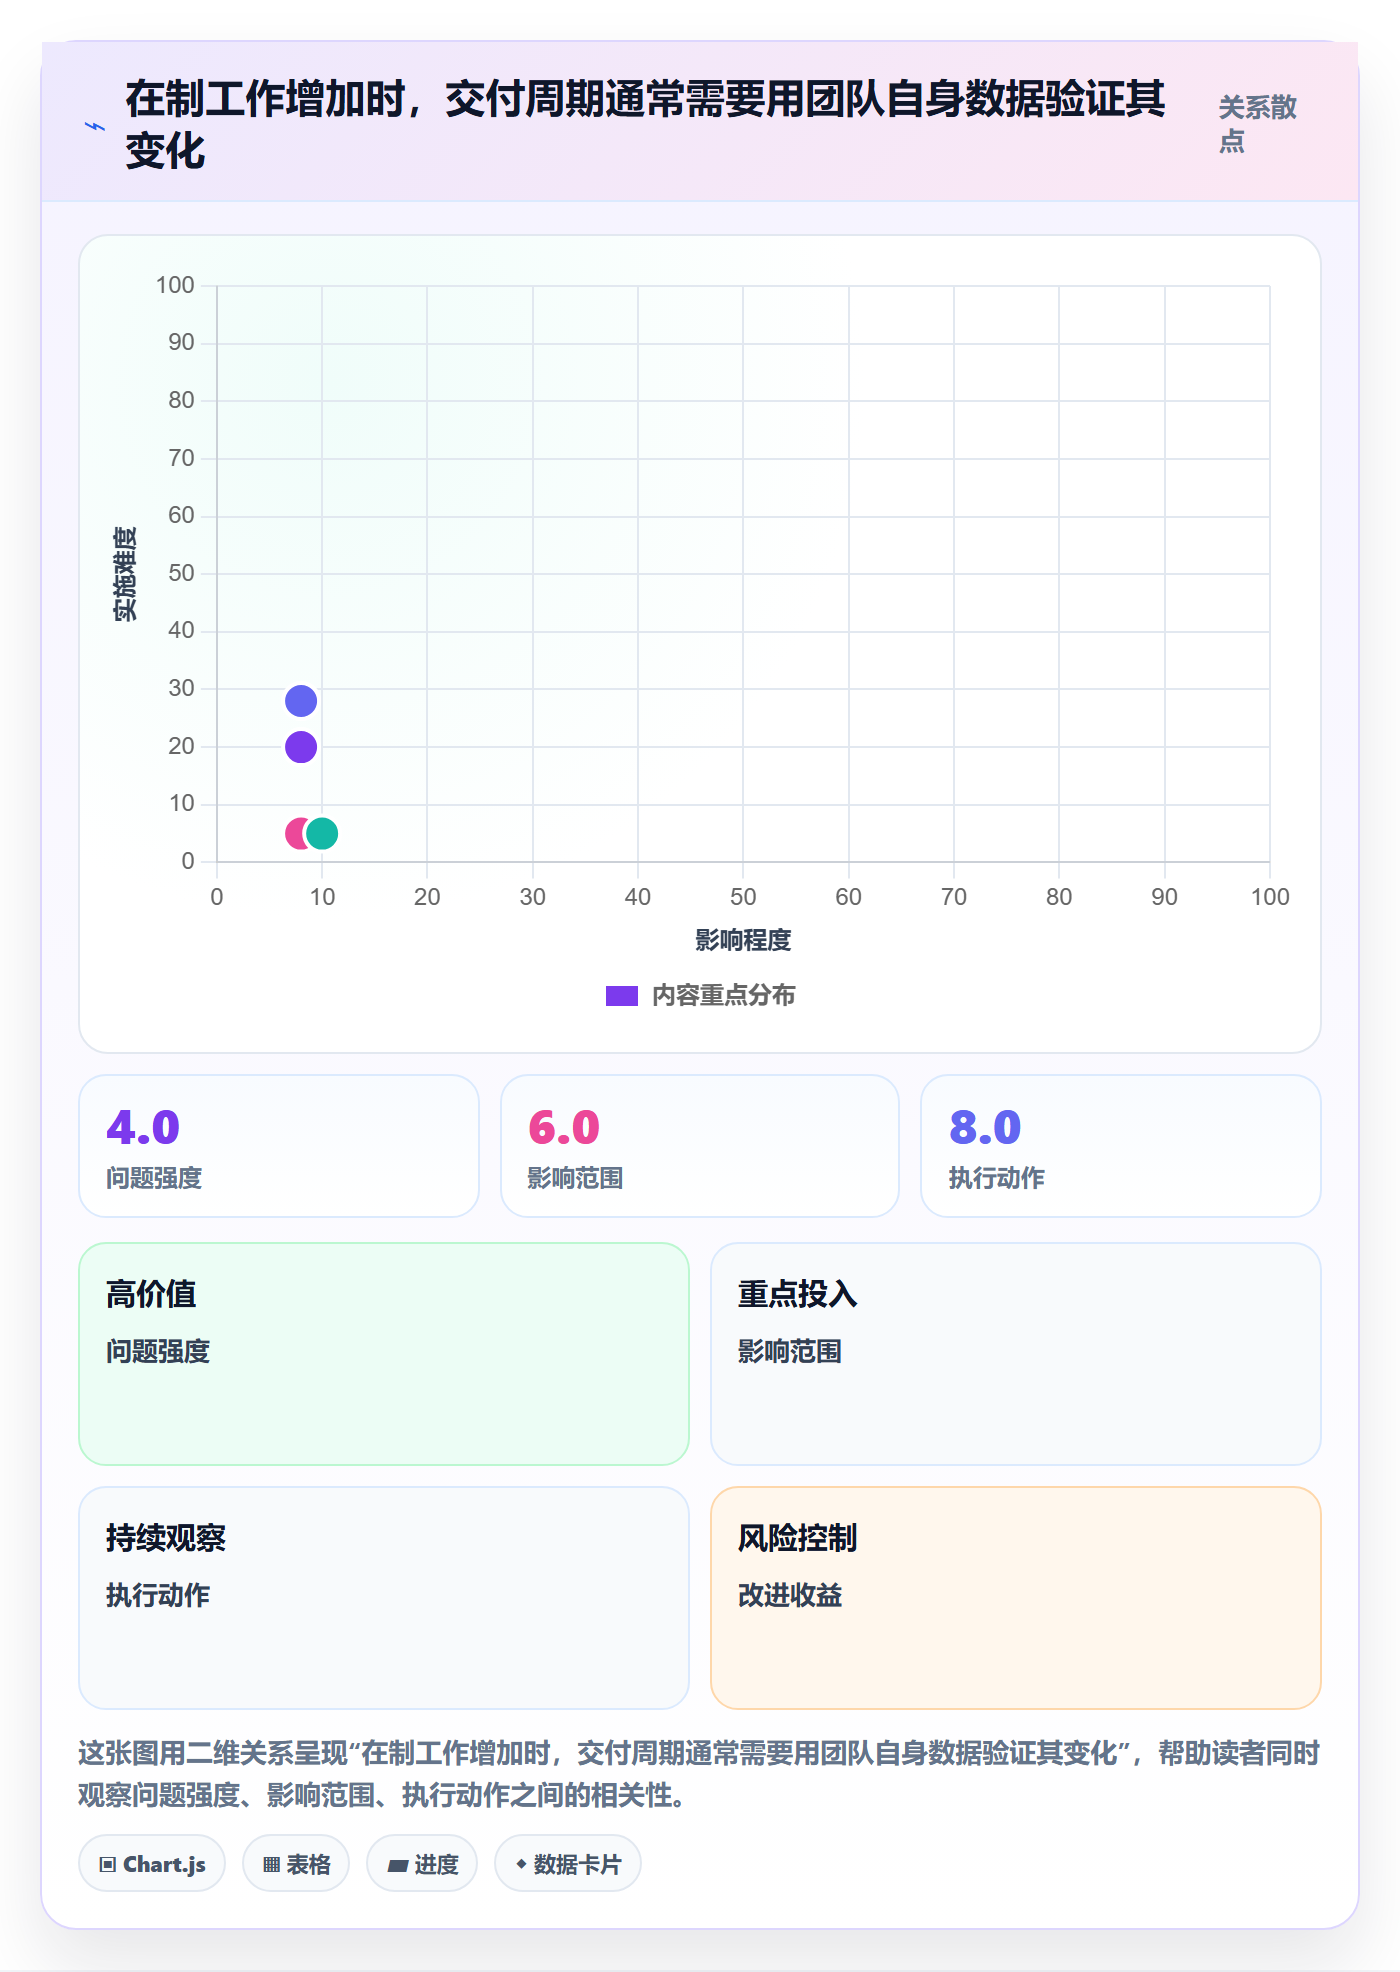Click the 进度 tag chip
1400x1972 pixels.
coord(422,1864)
